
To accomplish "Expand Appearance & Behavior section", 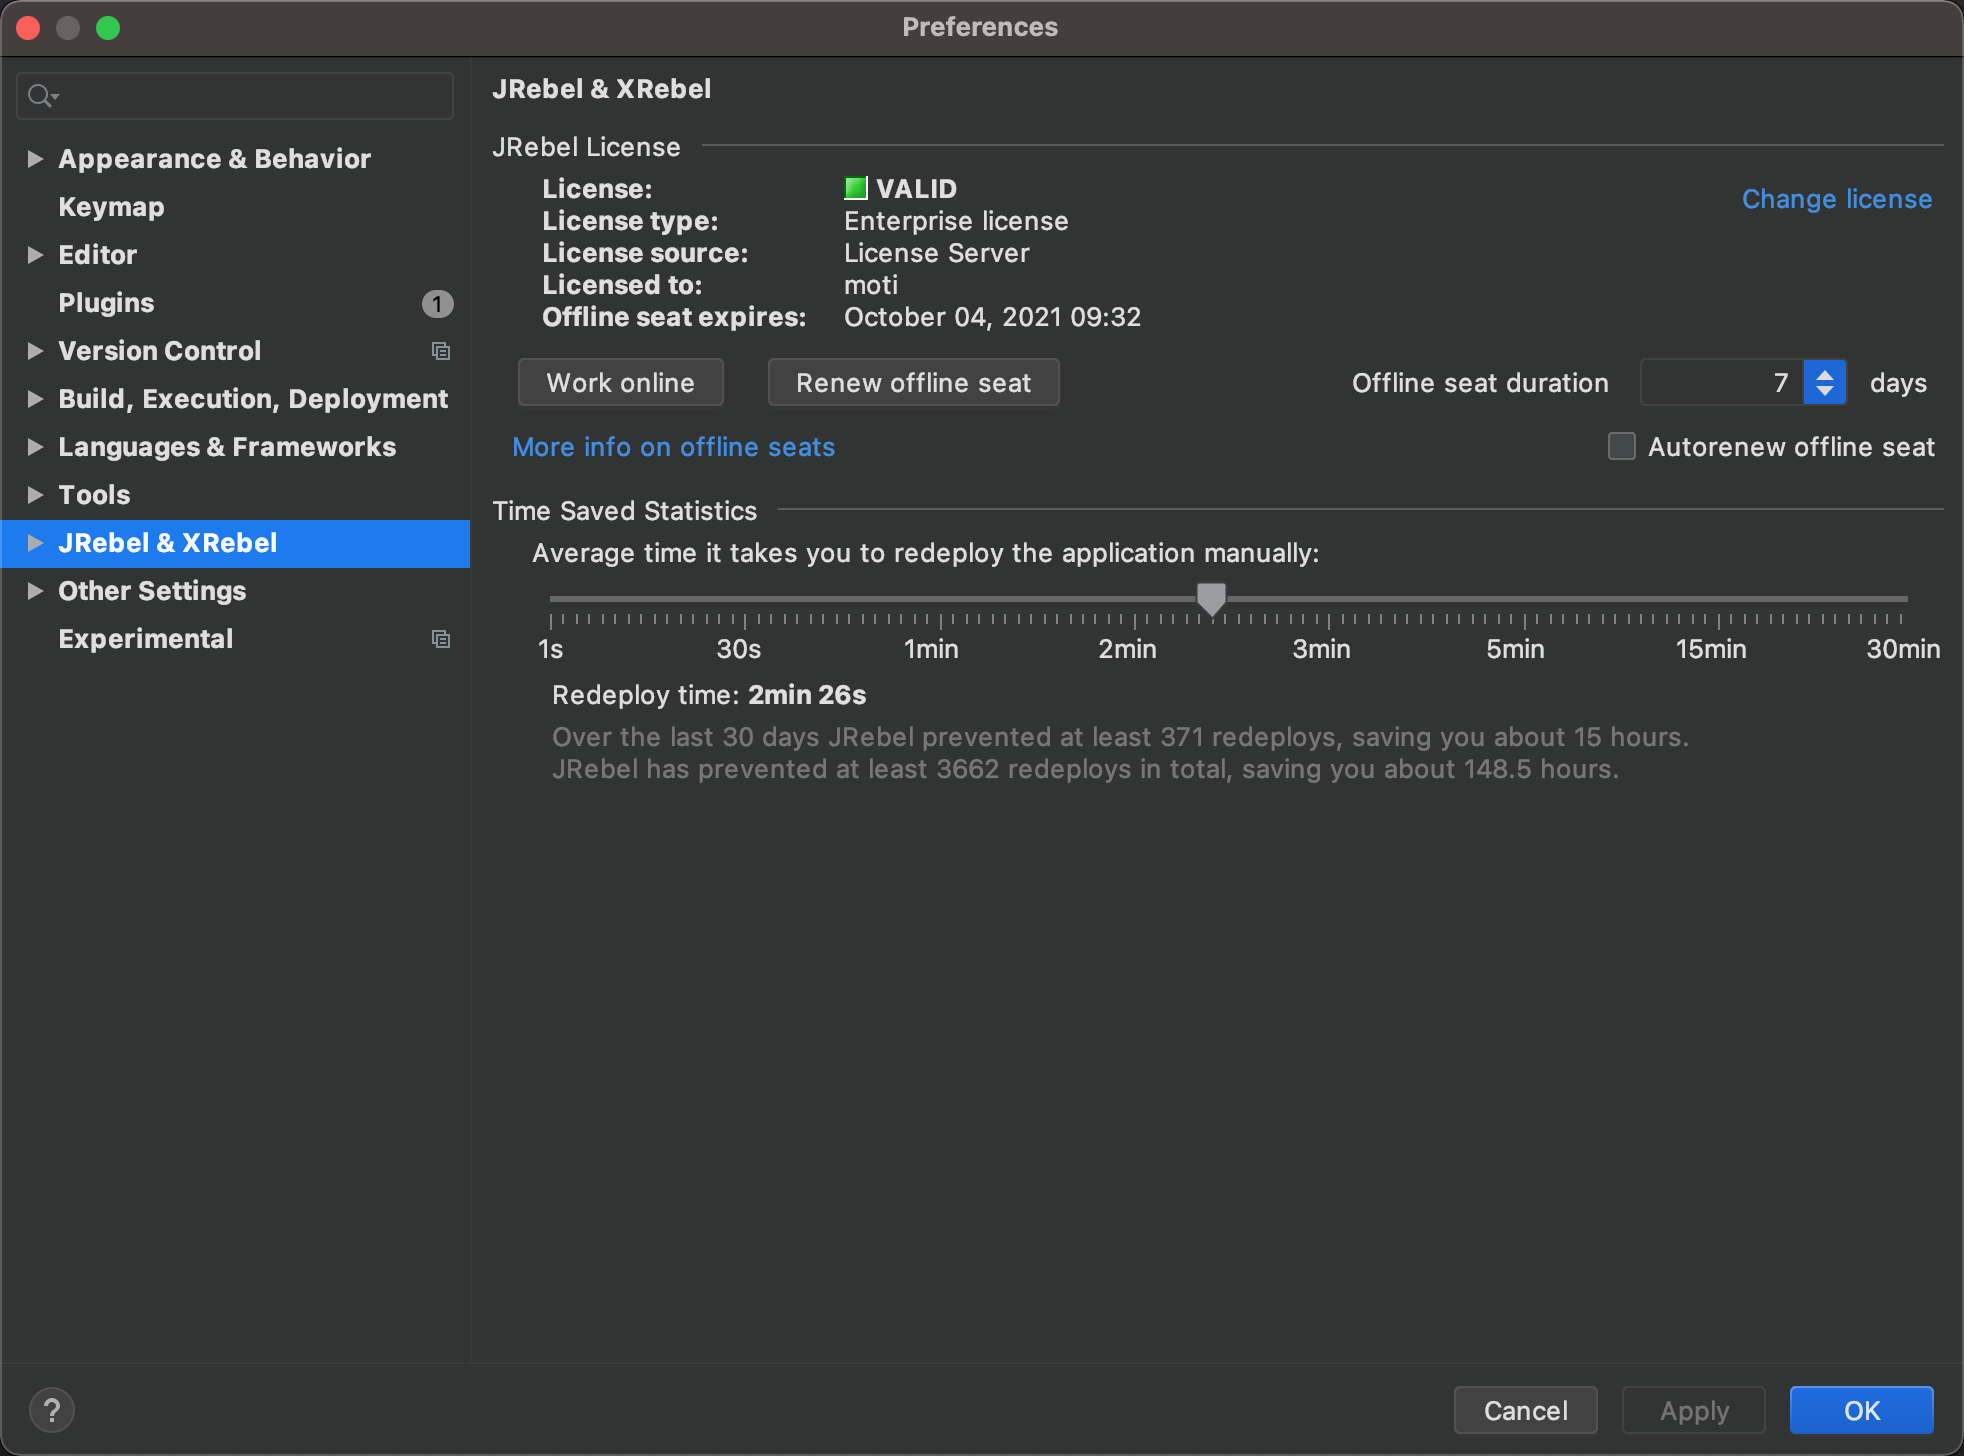I will coord(35,159).
